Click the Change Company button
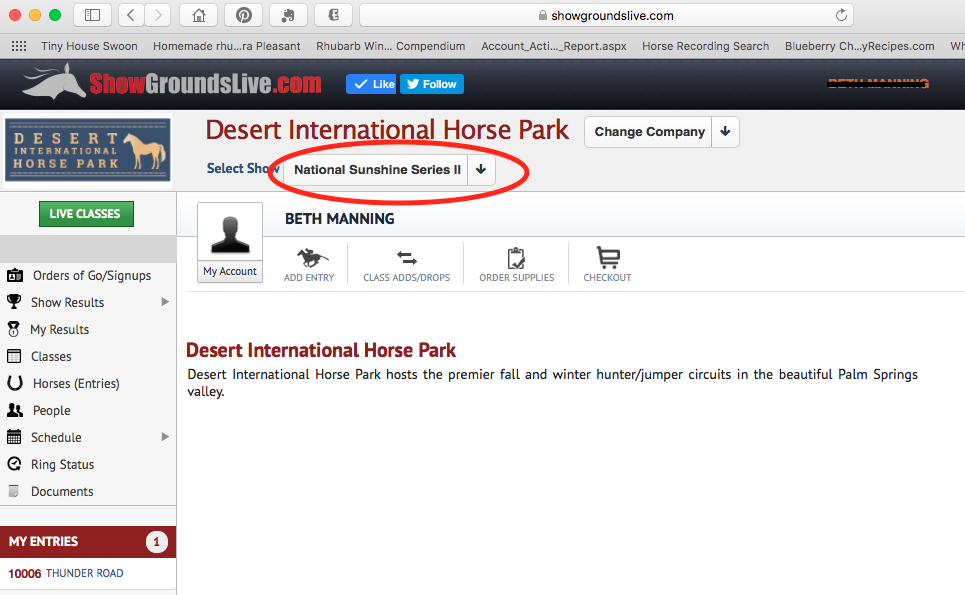Screen dimensions: 965x595 click(x=649, y=132)
